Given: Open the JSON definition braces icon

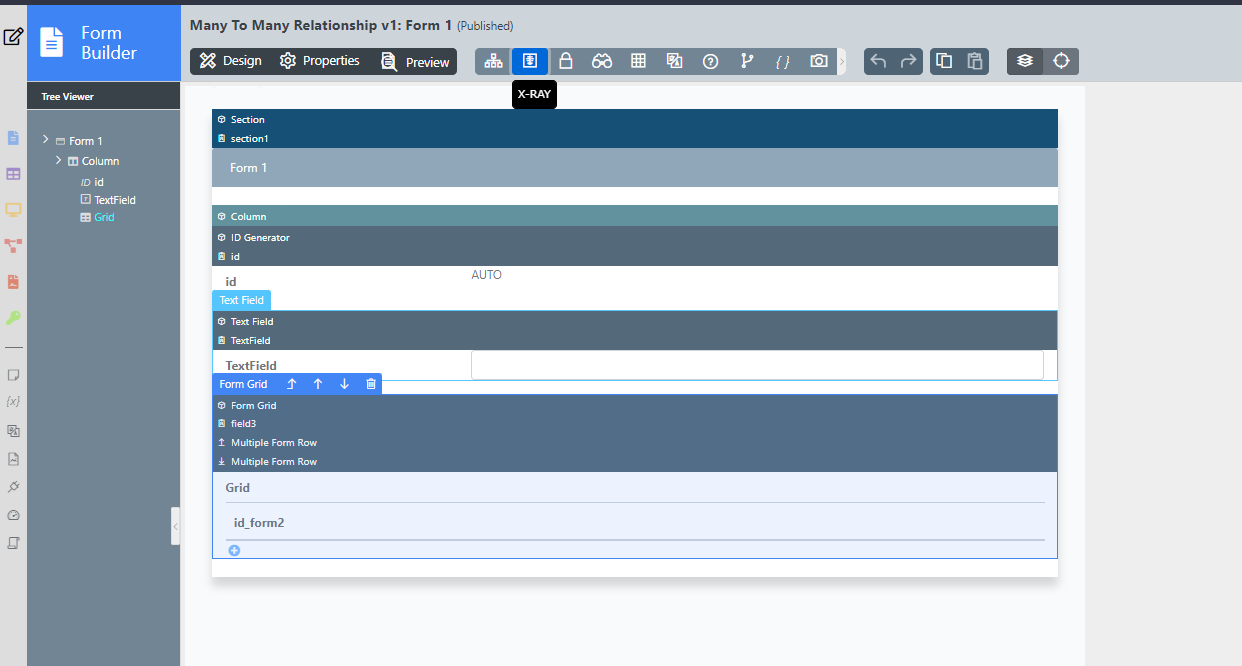Looking at the screenshot, I should pyautogui.click(x=782, y=61).
